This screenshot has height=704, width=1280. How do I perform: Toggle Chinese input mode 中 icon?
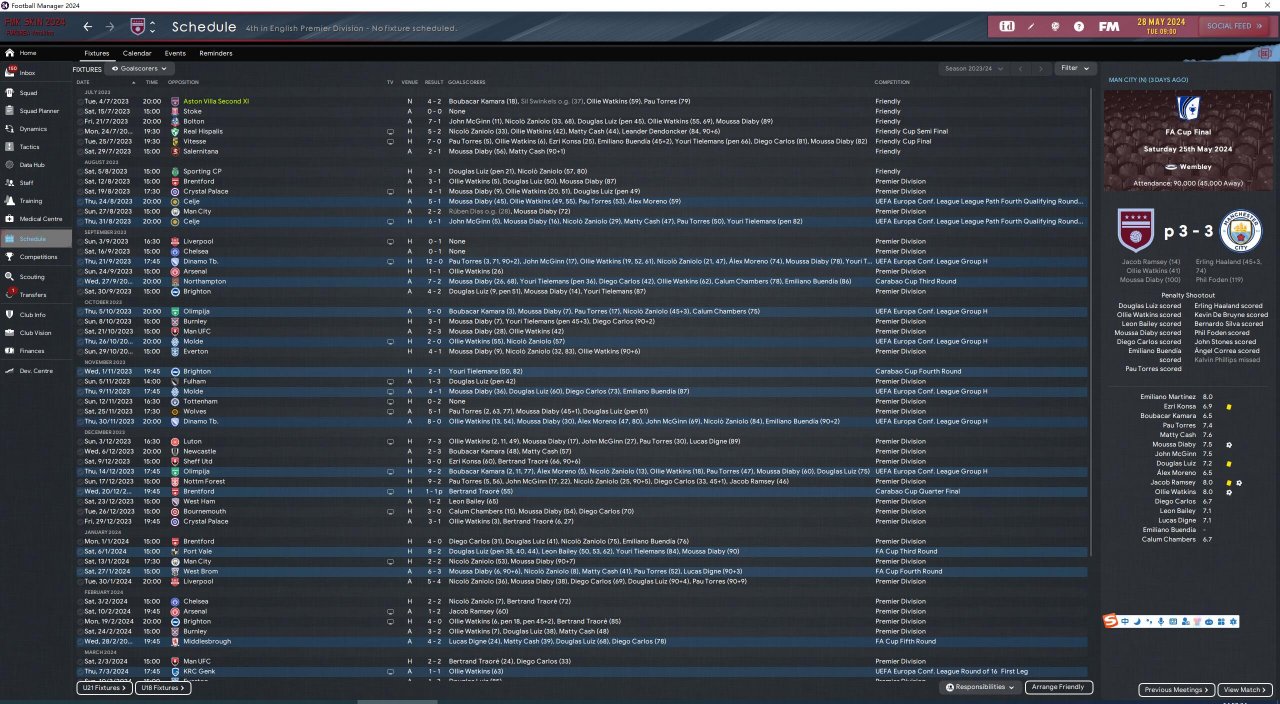[1125, 622]
